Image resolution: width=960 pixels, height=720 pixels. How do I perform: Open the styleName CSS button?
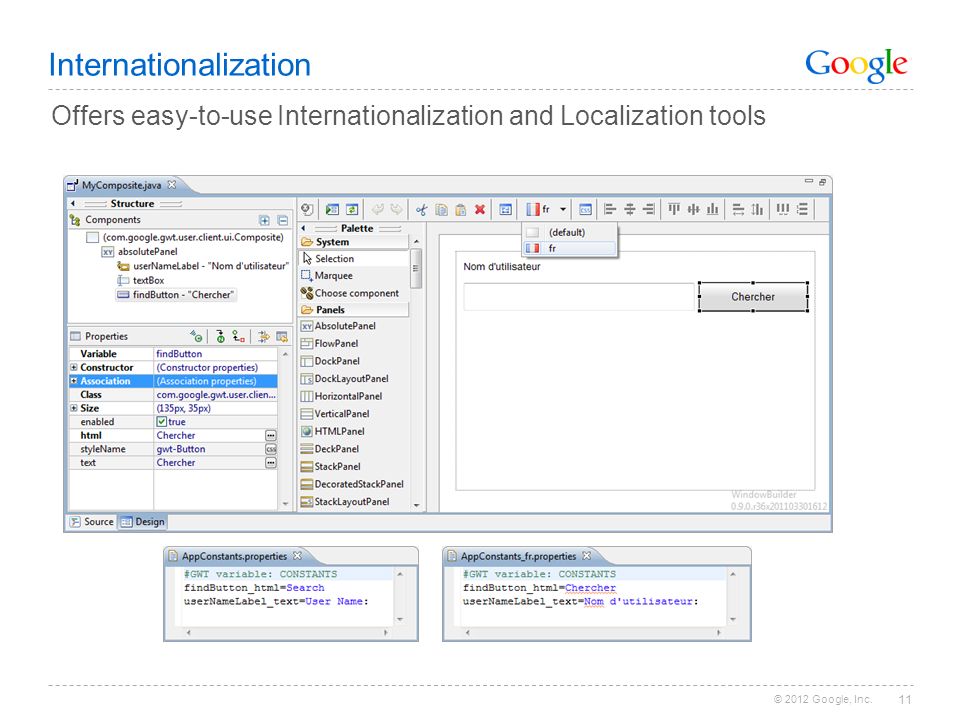pyautogui.click(x=271, y=449)
